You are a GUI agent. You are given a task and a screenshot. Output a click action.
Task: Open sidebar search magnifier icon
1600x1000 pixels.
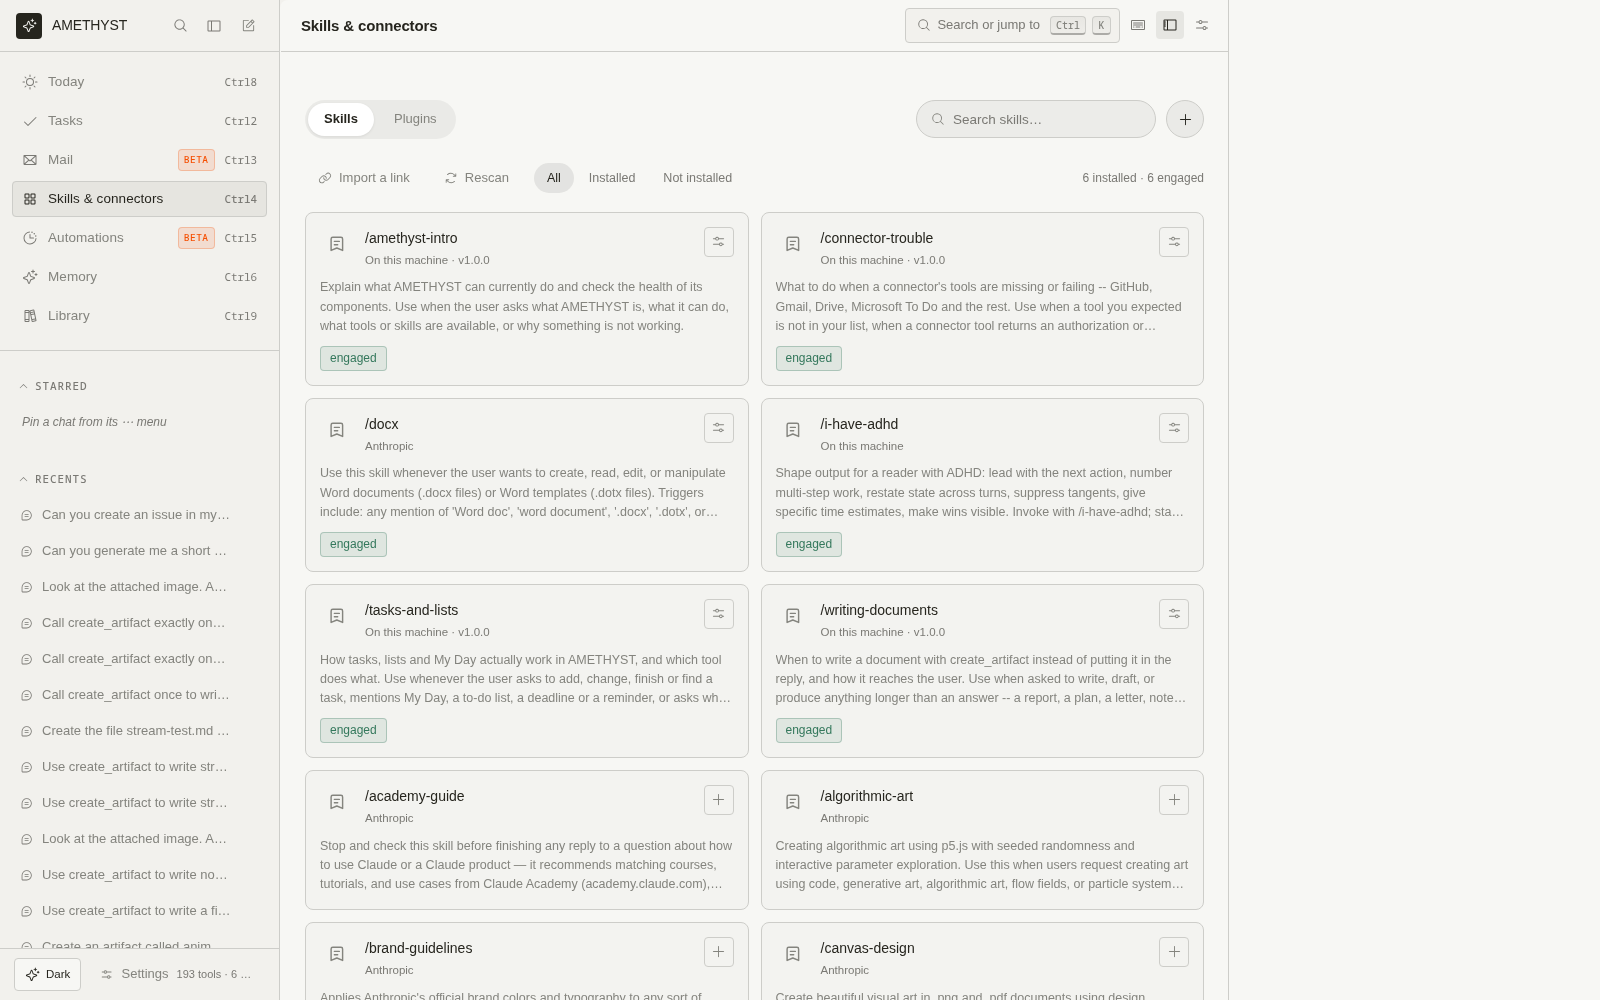tap(180, 26)
